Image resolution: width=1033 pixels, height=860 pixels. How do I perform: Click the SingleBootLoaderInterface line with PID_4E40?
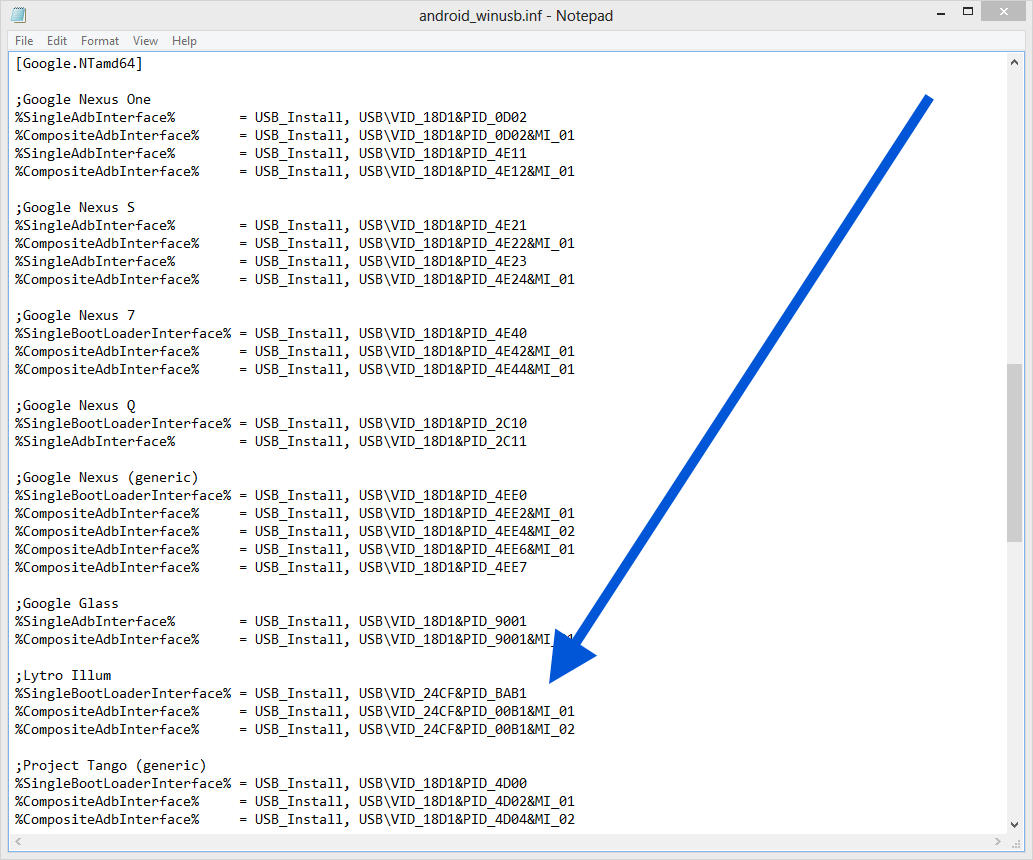271,333
